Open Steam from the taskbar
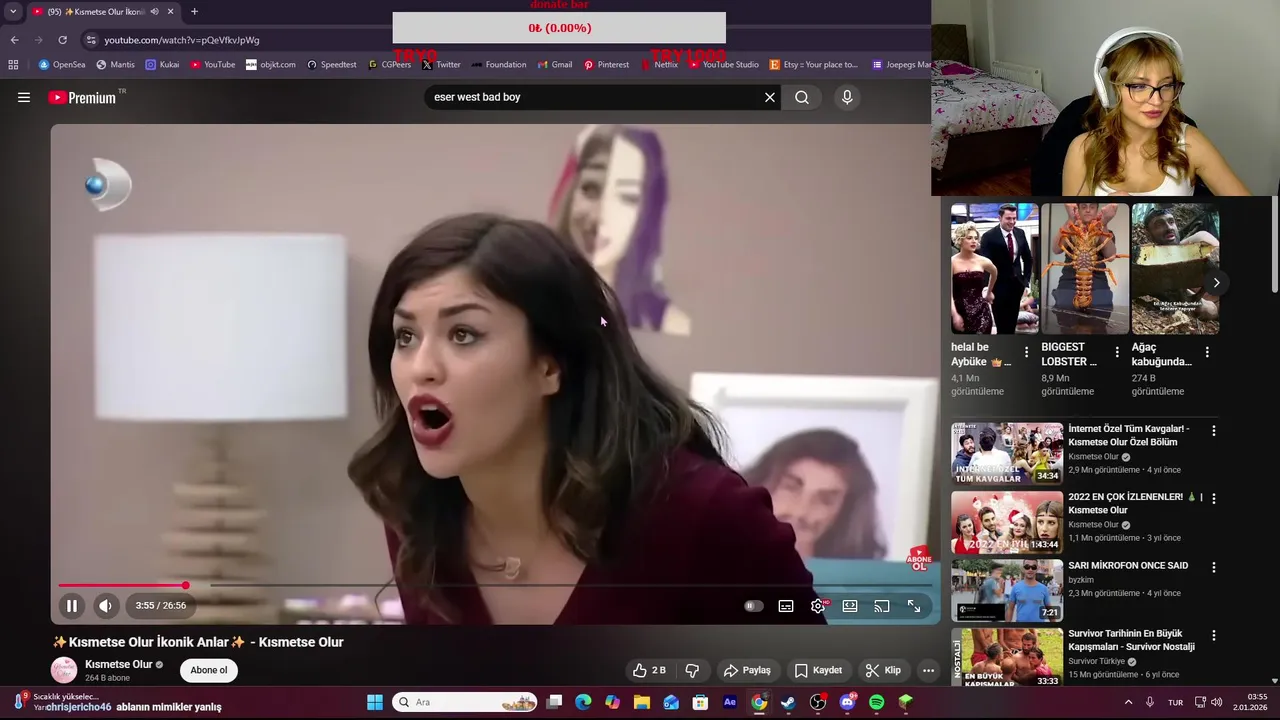 click(788, 702)
